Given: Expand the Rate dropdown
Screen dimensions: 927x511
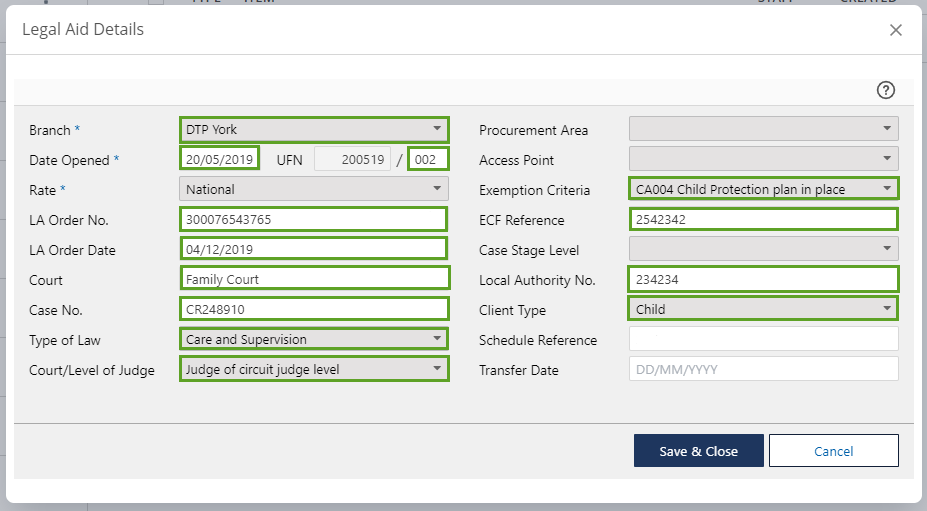Looking at the screenshot, I should pyautogui.click(x=314, y=189).
